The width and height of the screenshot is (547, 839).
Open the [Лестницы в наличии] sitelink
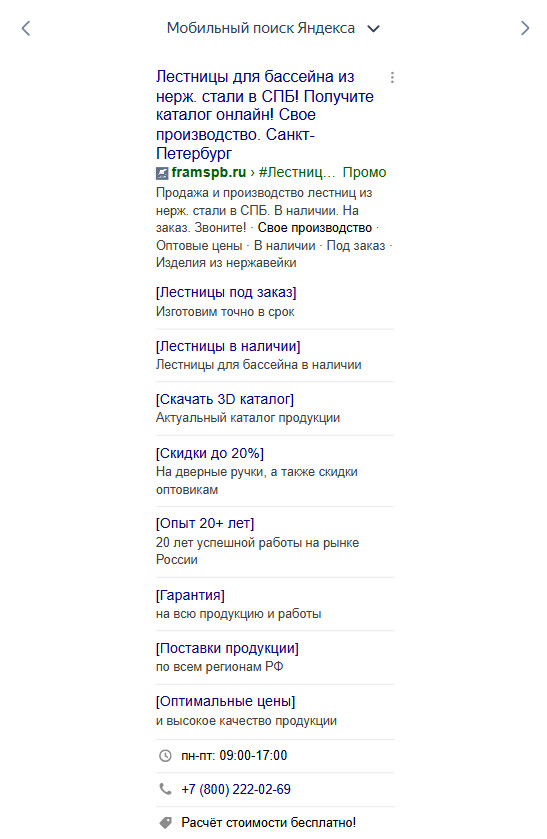click(x=228, y=346)
